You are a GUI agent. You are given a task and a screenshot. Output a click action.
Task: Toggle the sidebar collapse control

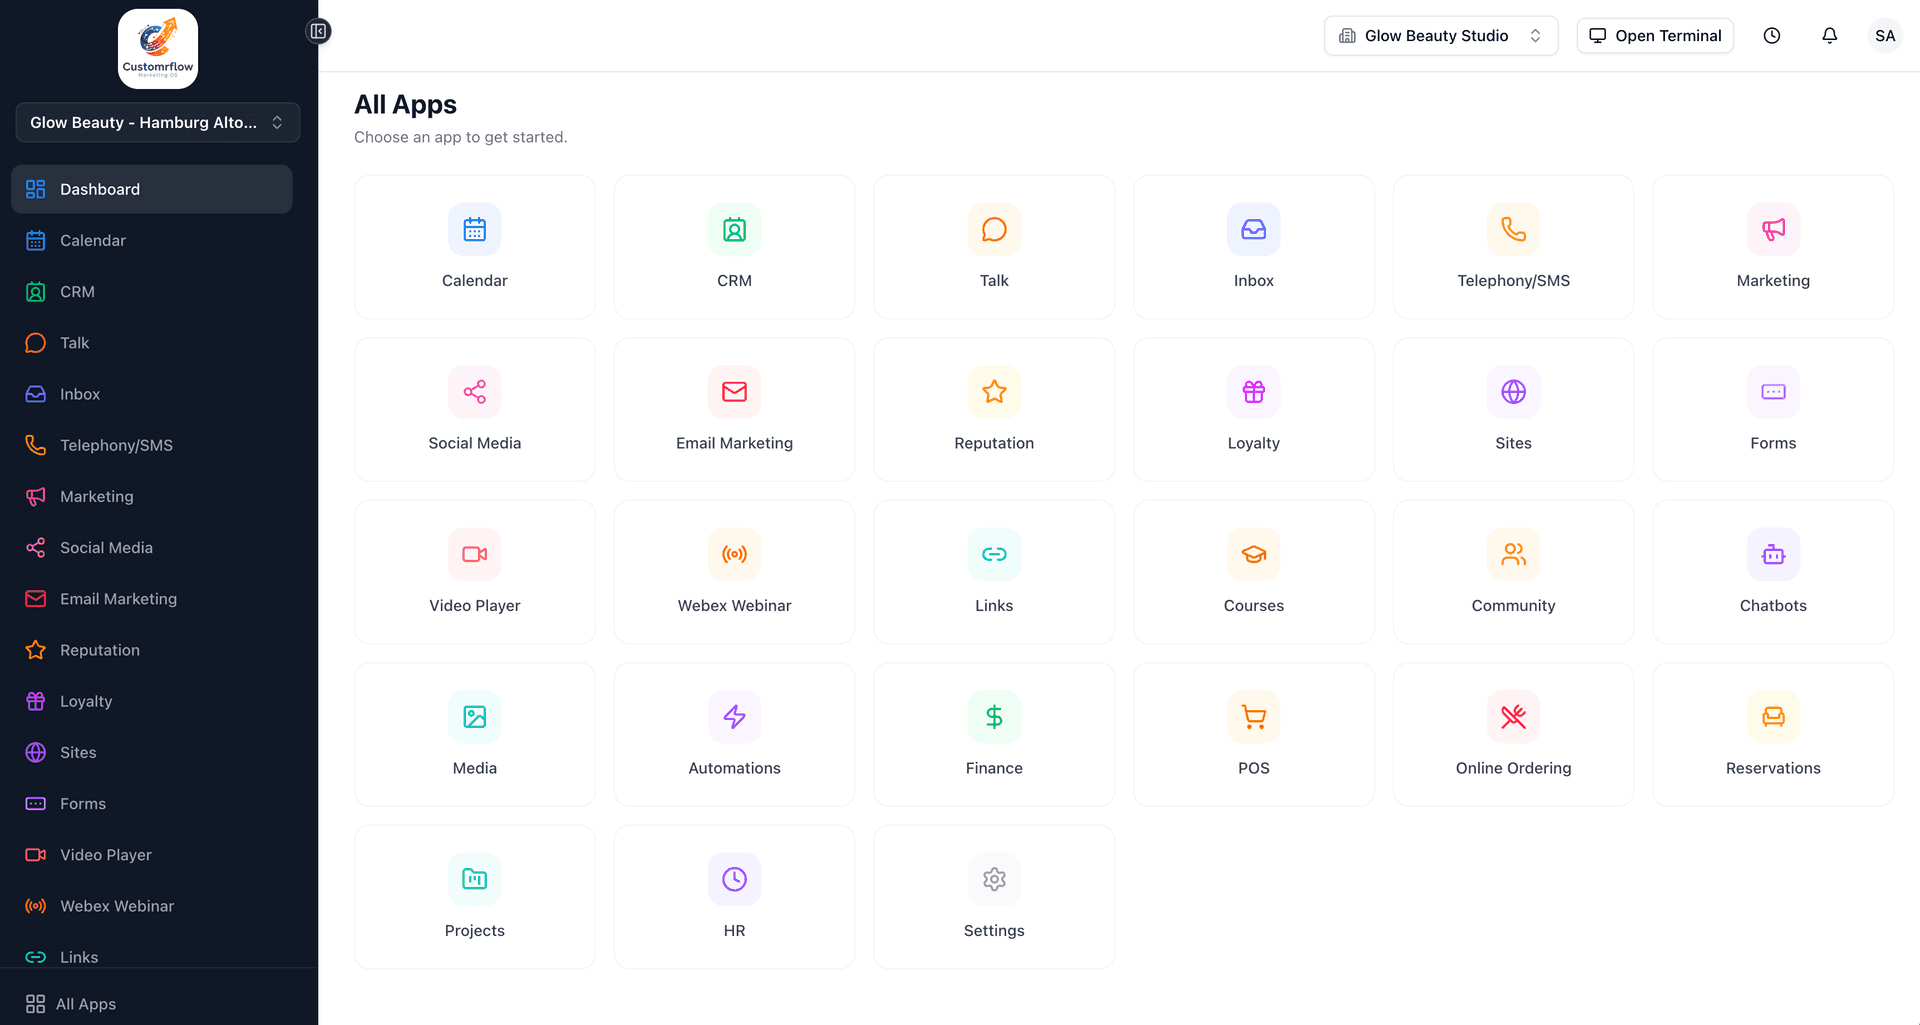coord(318,31)
